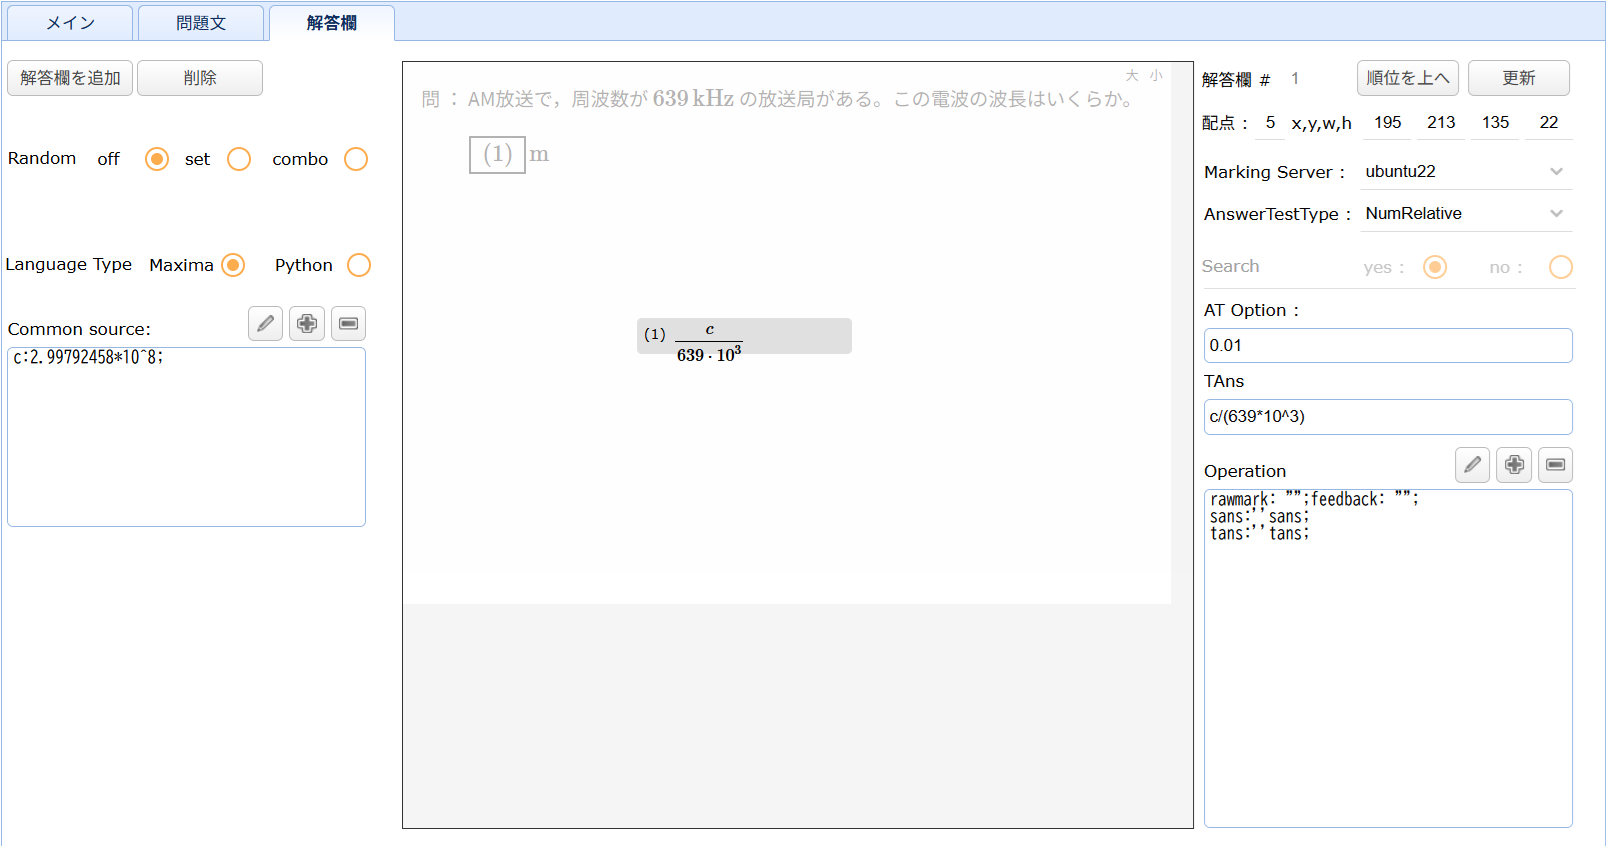Click the 小 shrink text size icon
This screenshot has height=846, width=1606.
click(x=1156, y=76)
